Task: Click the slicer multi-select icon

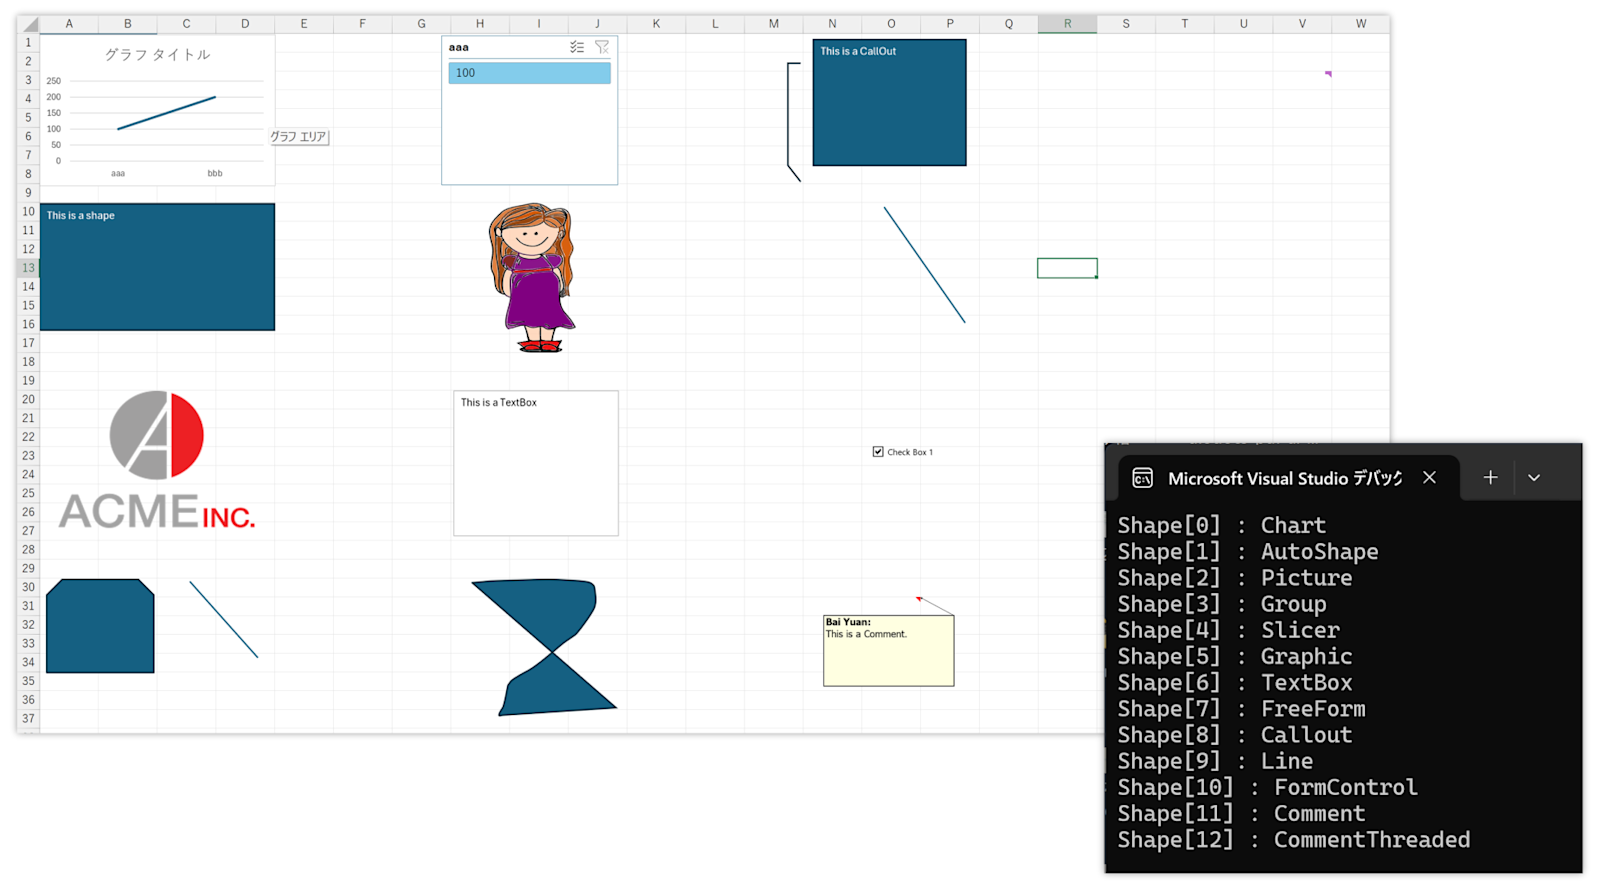Action: coord(577,47)
